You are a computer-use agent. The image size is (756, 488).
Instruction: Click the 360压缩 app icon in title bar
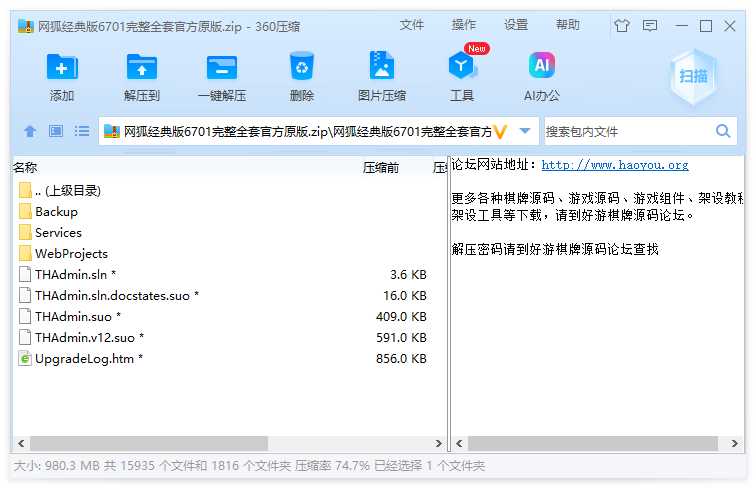26,26
